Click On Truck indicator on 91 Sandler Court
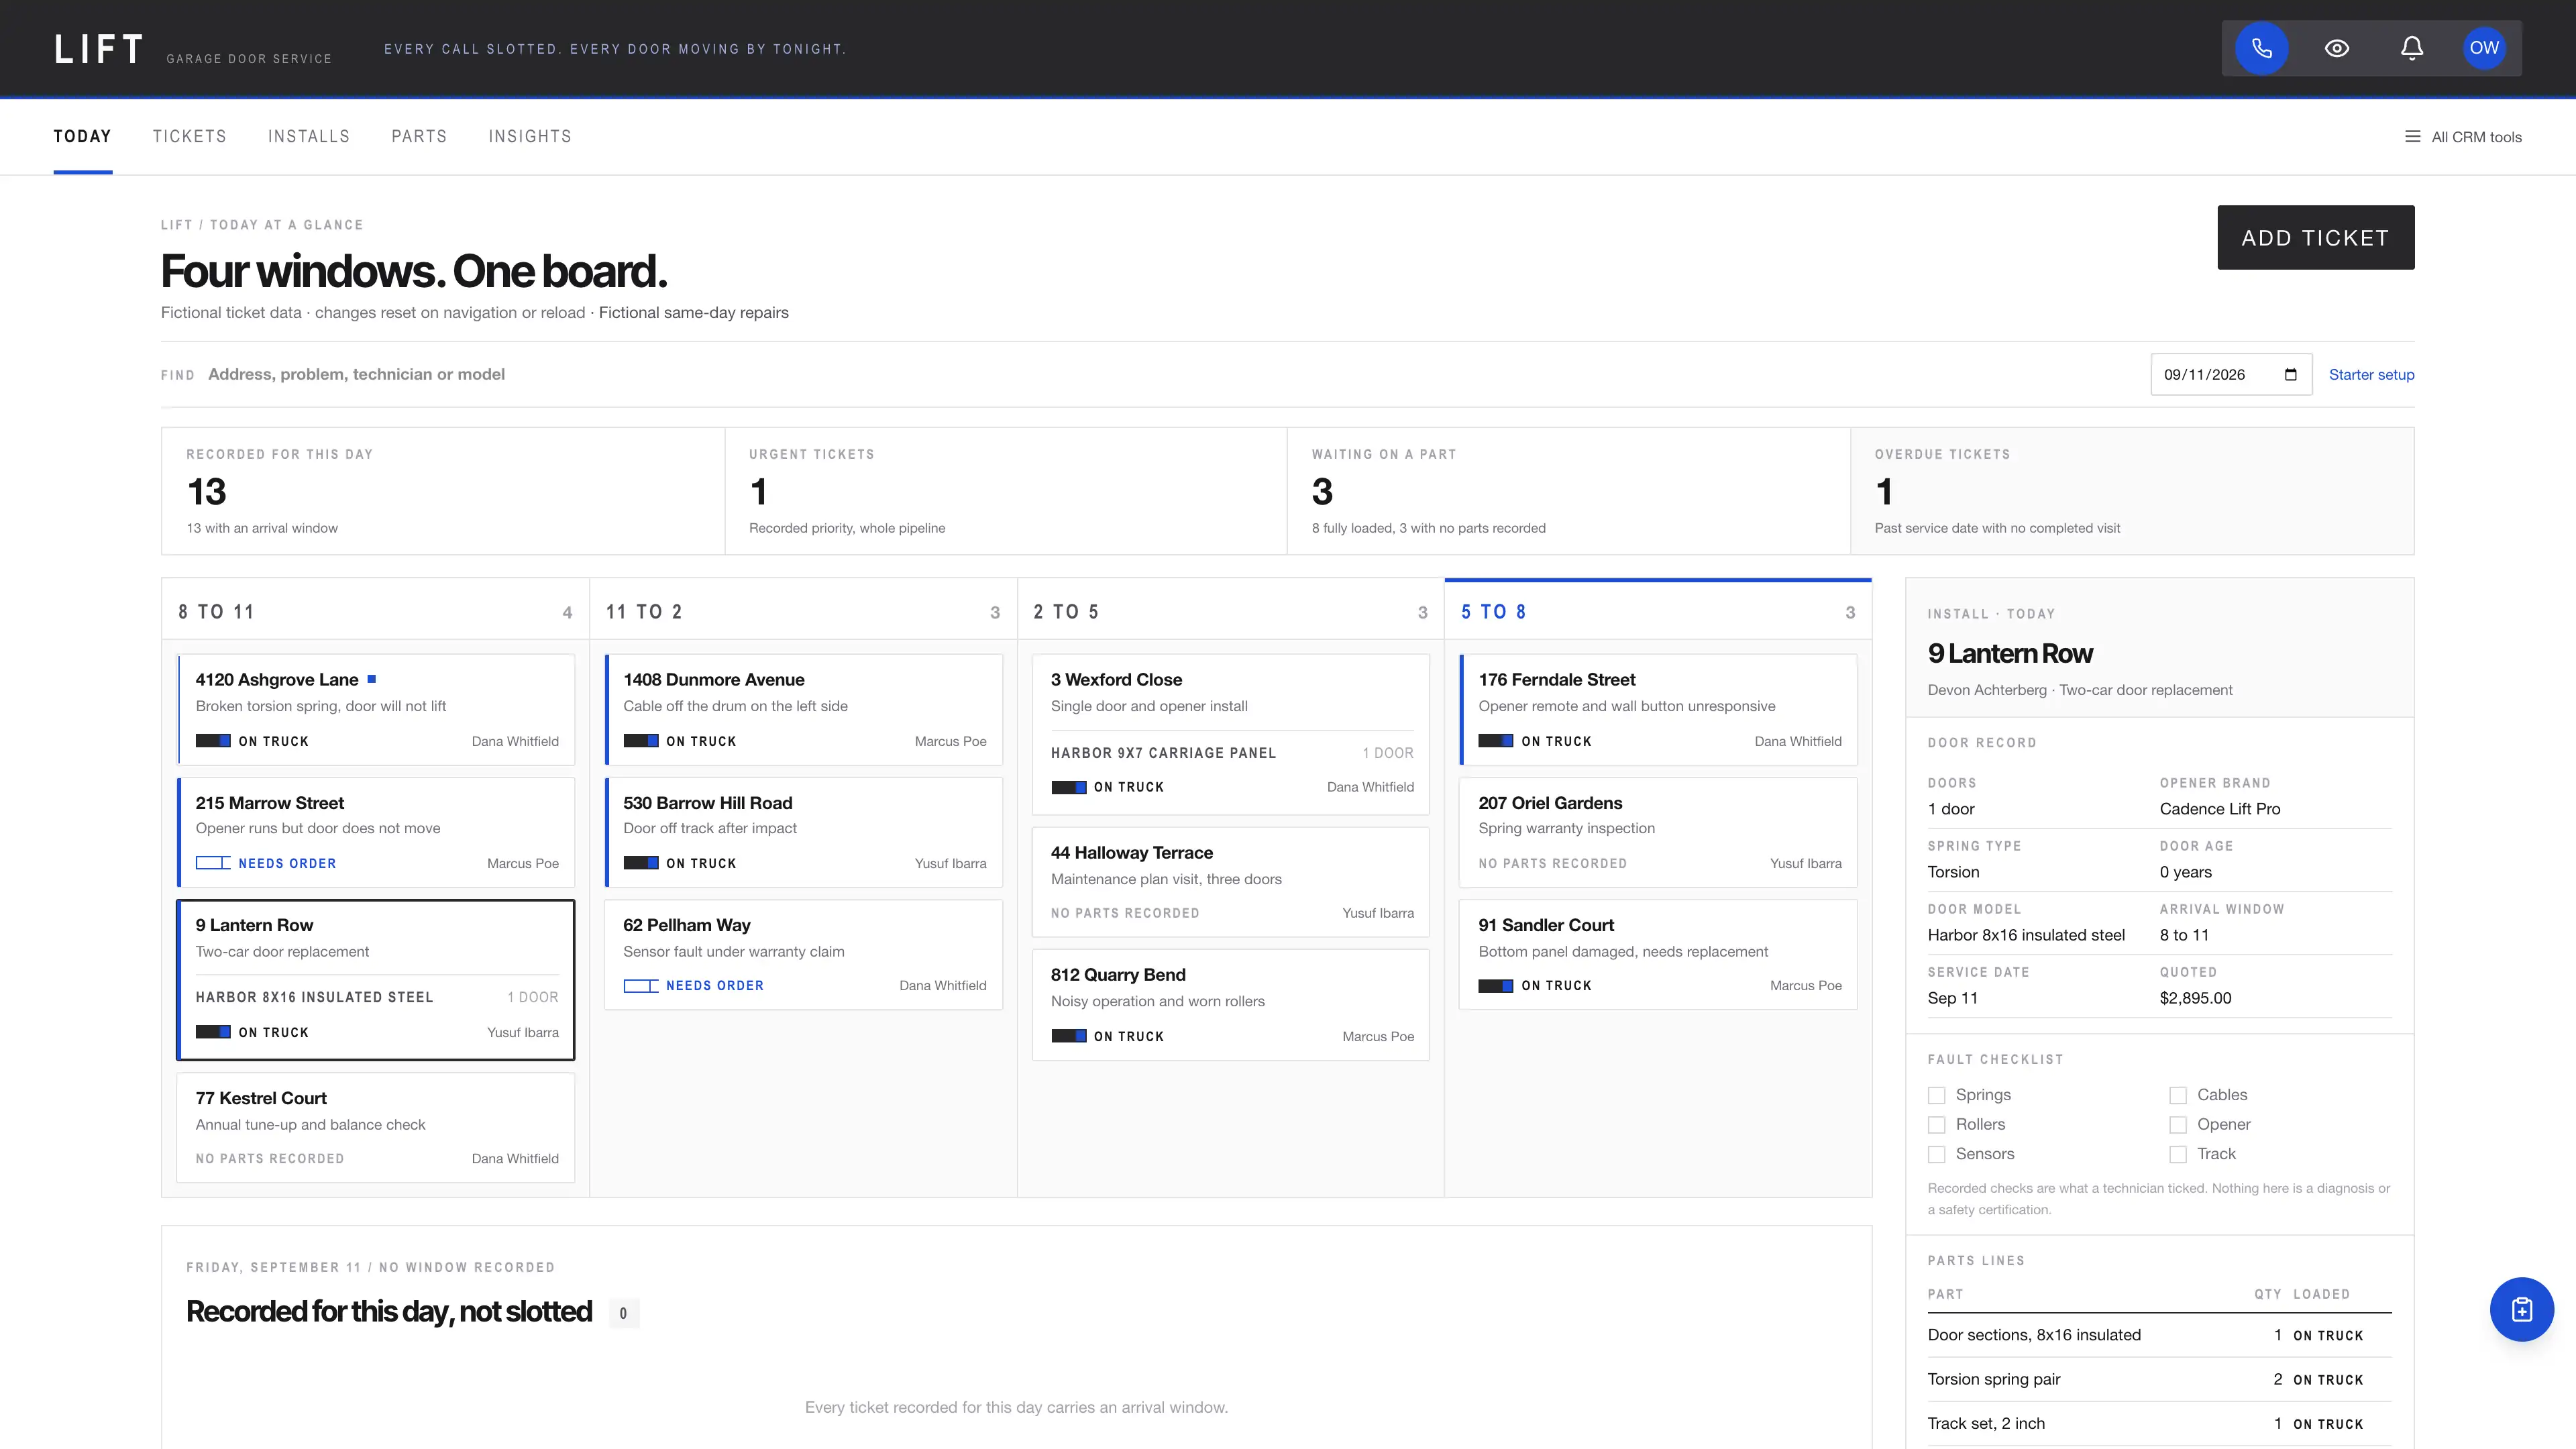The width and height of the screenshot is (2576, 1449). point(1535,985)
